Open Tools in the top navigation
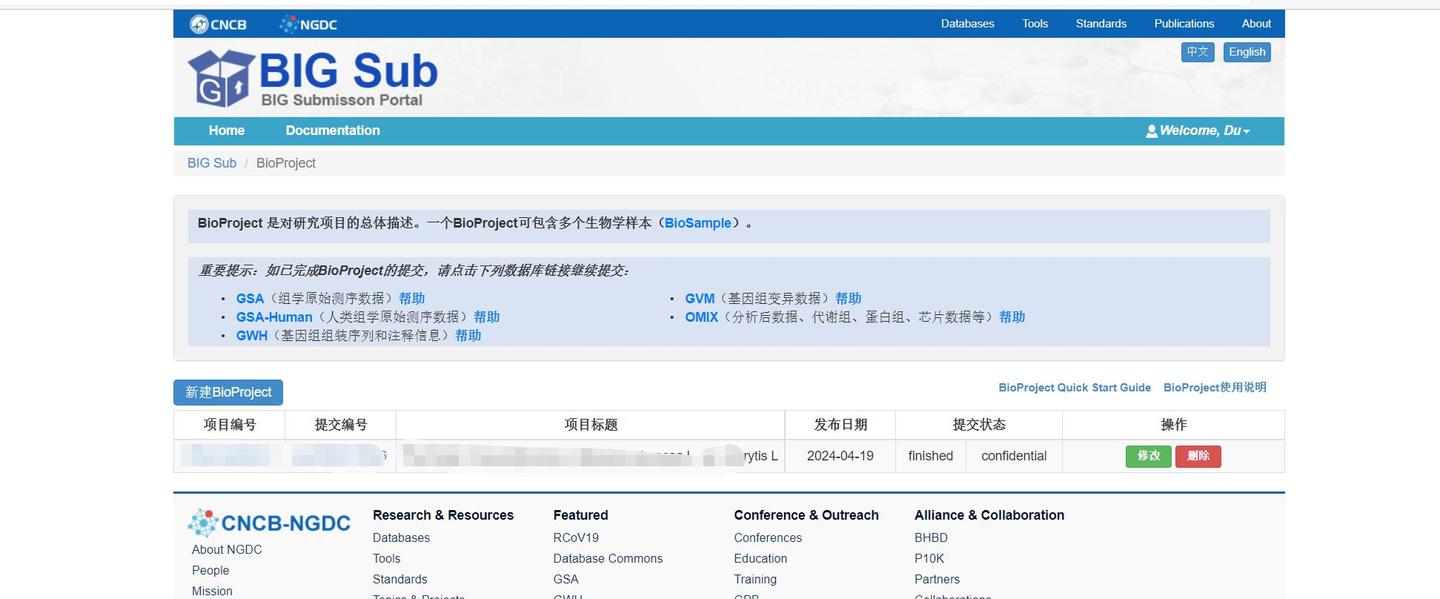1440x599 pixels. coord(1035,24)
